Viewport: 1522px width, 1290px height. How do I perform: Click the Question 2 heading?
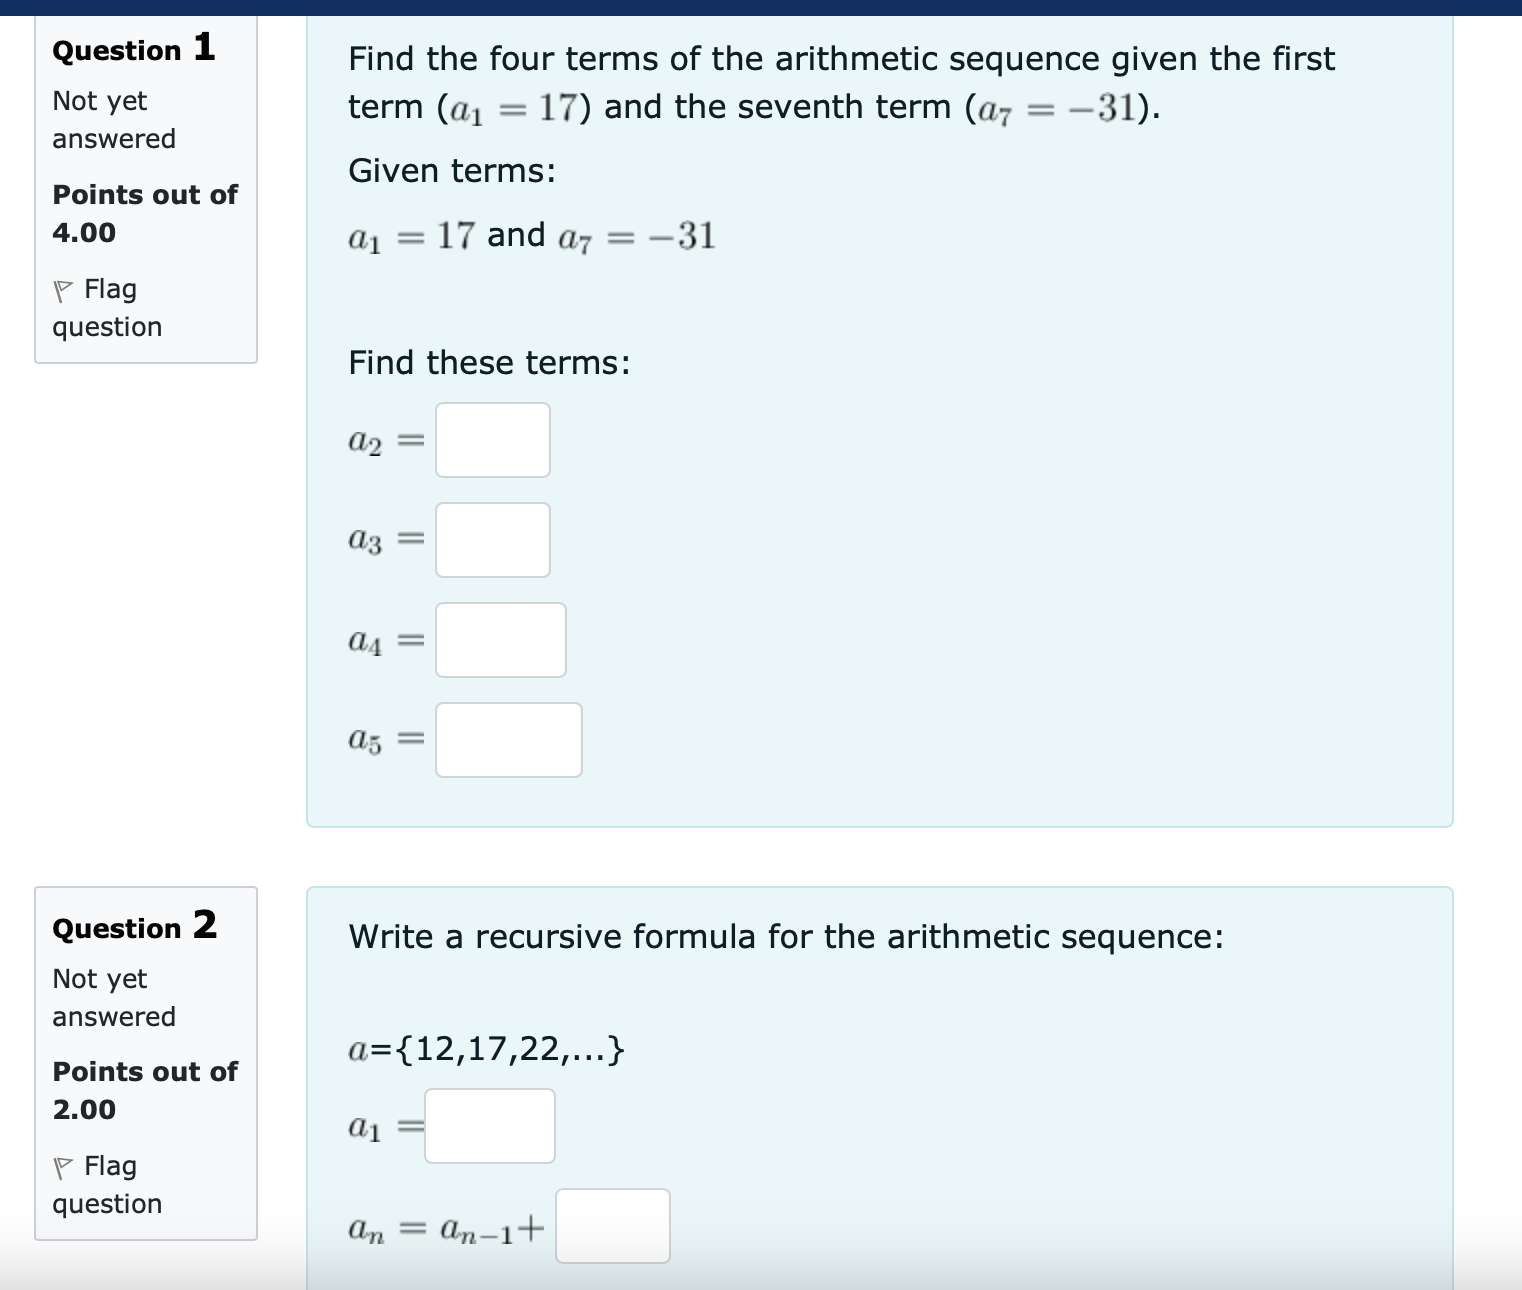(x=133, y=928)
